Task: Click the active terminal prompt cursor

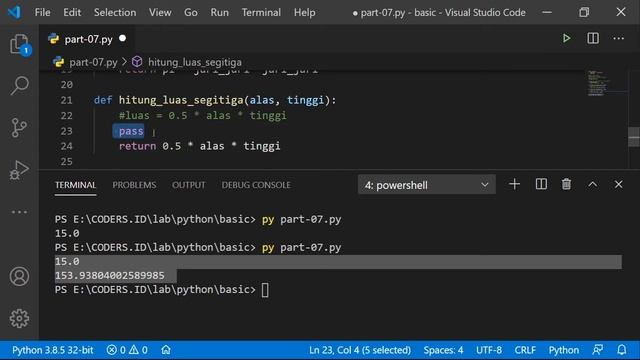Action: pos(265,290)
